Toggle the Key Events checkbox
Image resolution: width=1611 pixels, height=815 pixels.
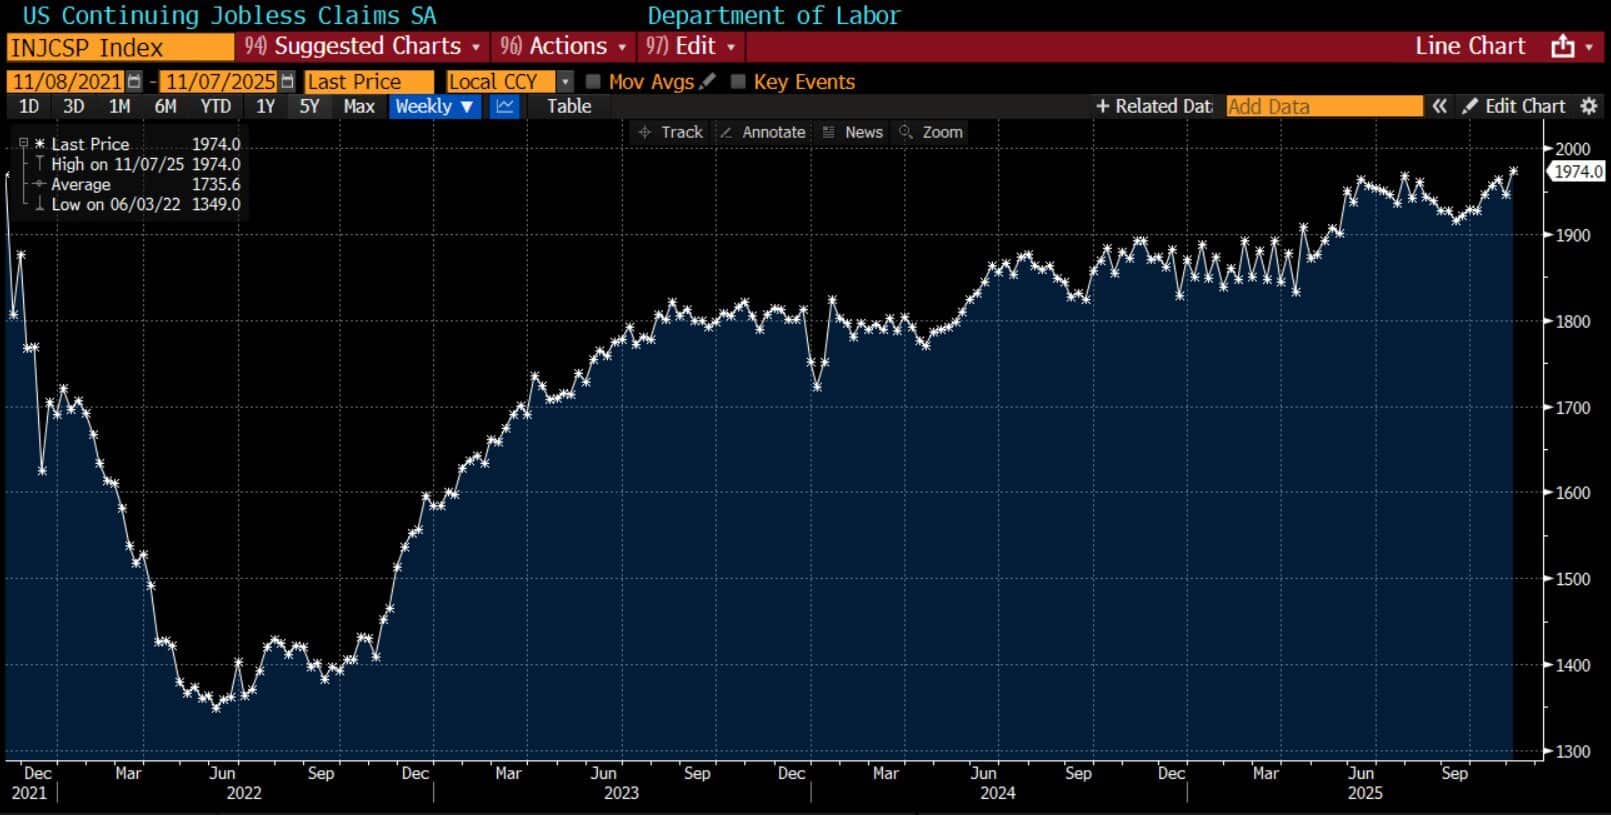[738, 82]
